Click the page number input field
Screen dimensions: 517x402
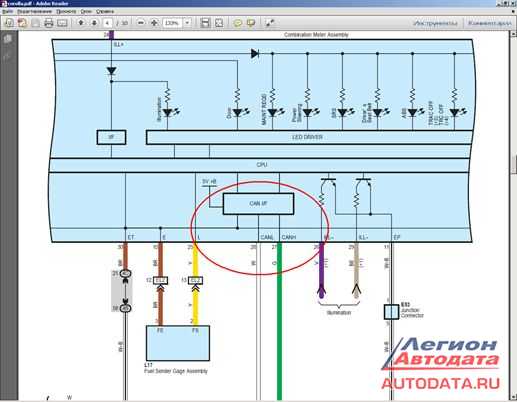point(107,23)
